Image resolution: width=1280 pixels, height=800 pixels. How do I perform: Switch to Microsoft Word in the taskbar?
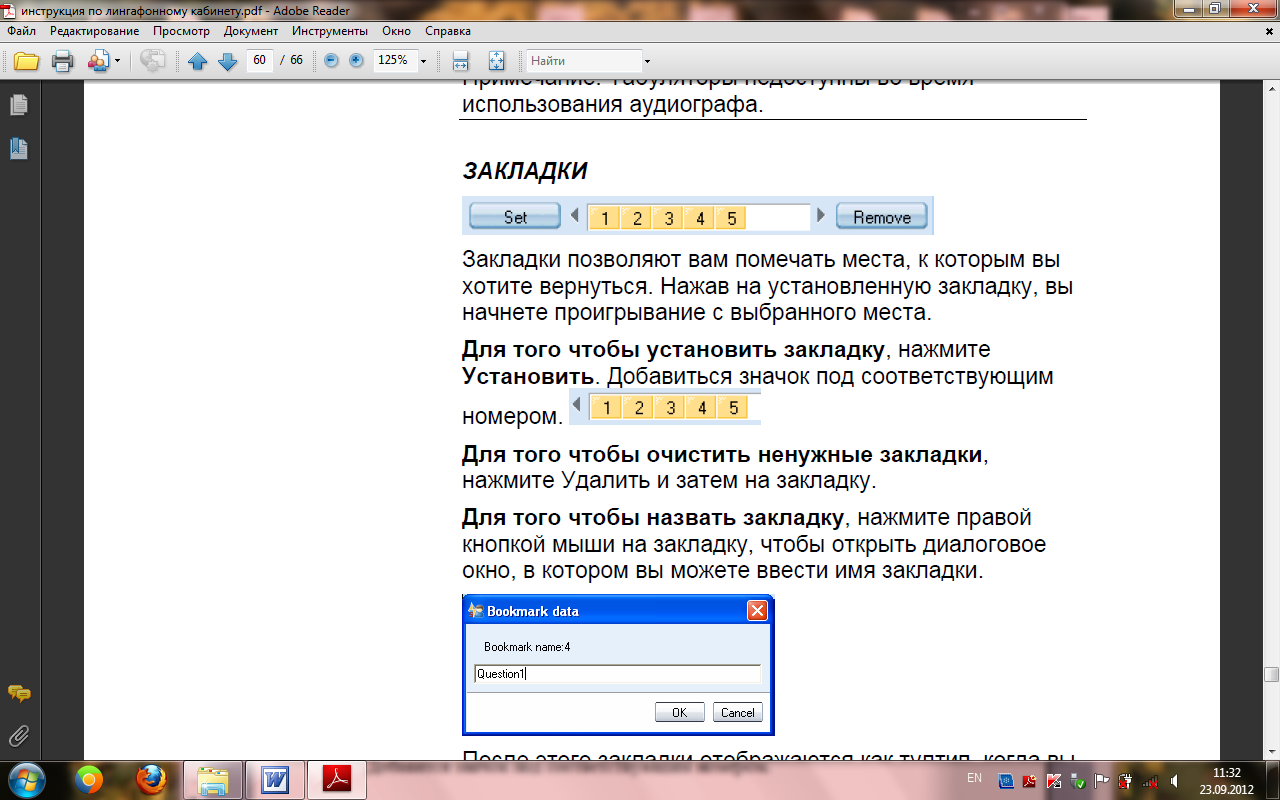[273, 780]
